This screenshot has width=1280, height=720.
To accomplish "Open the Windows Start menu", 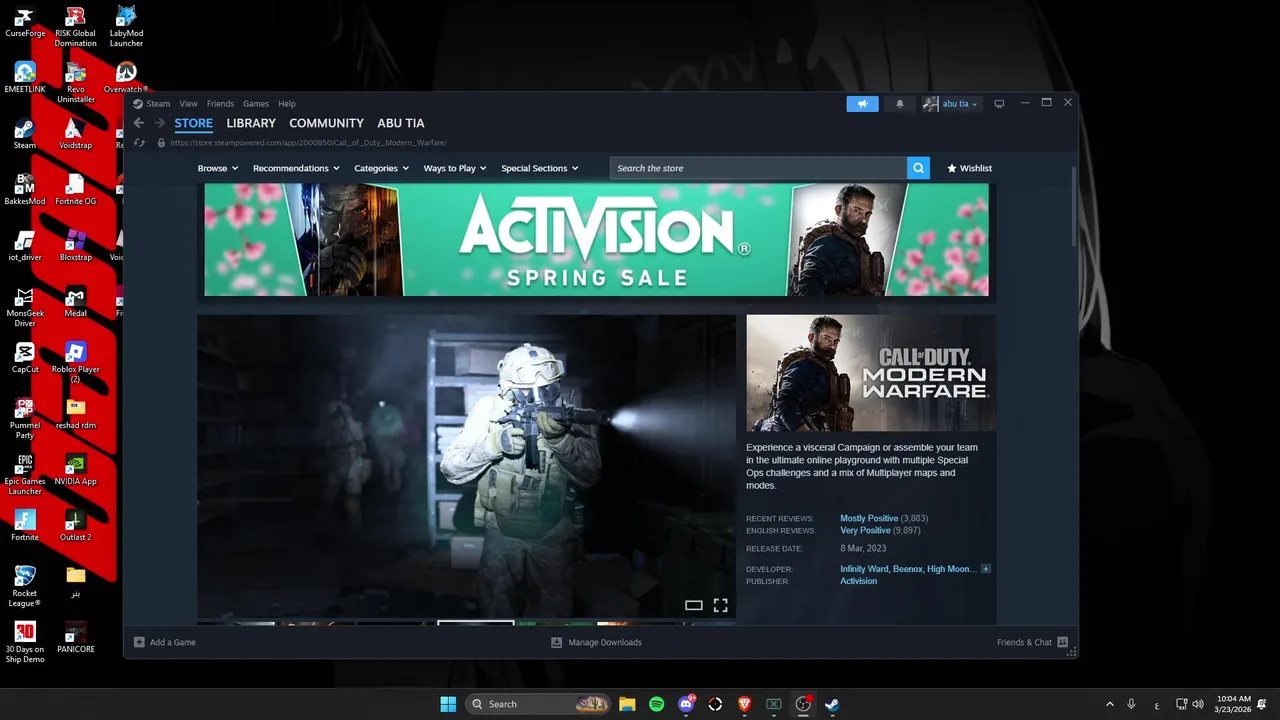I will click(448, 704).
